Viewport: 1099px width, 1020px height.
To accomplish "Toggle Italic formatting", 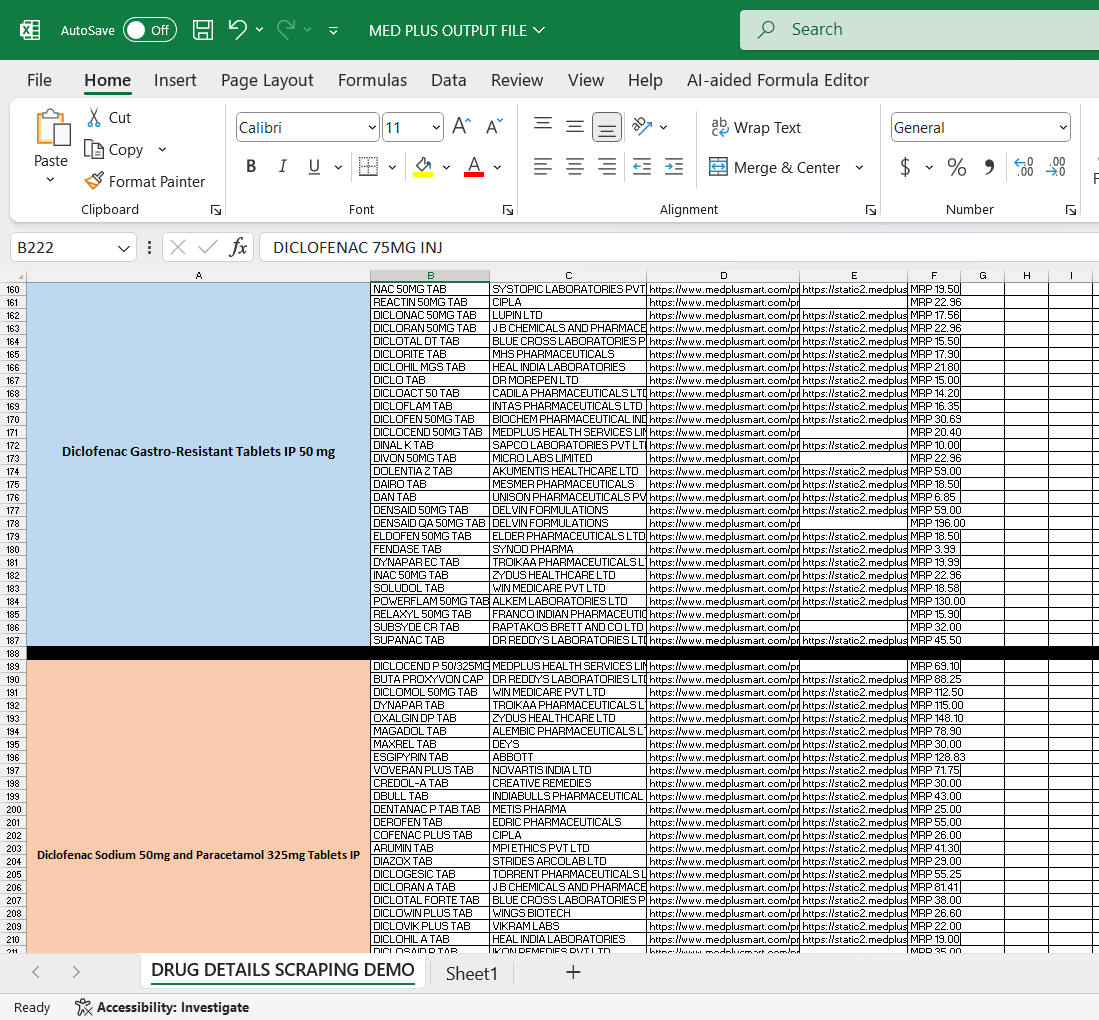I will [282, 167].
